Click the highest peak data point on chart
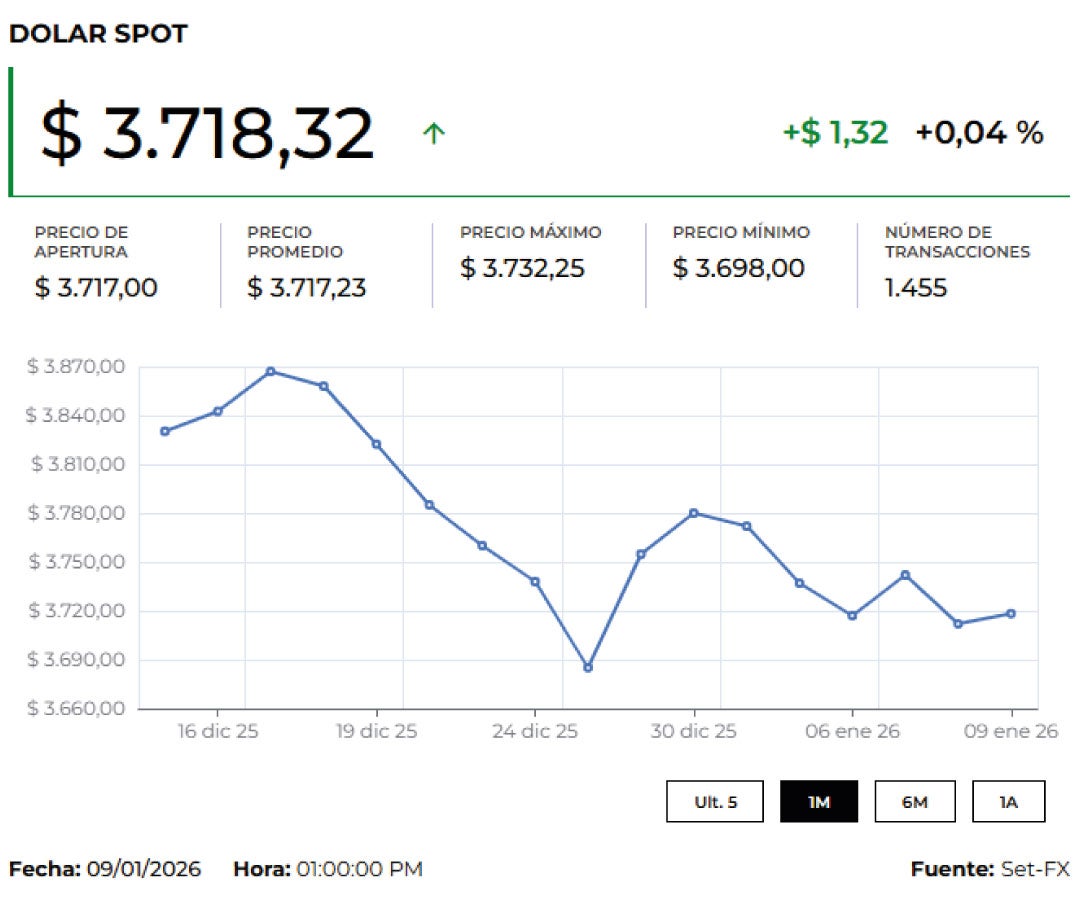Image resolution: width=1080 pixels, height=900 pixels. click(x=270, y=371)
